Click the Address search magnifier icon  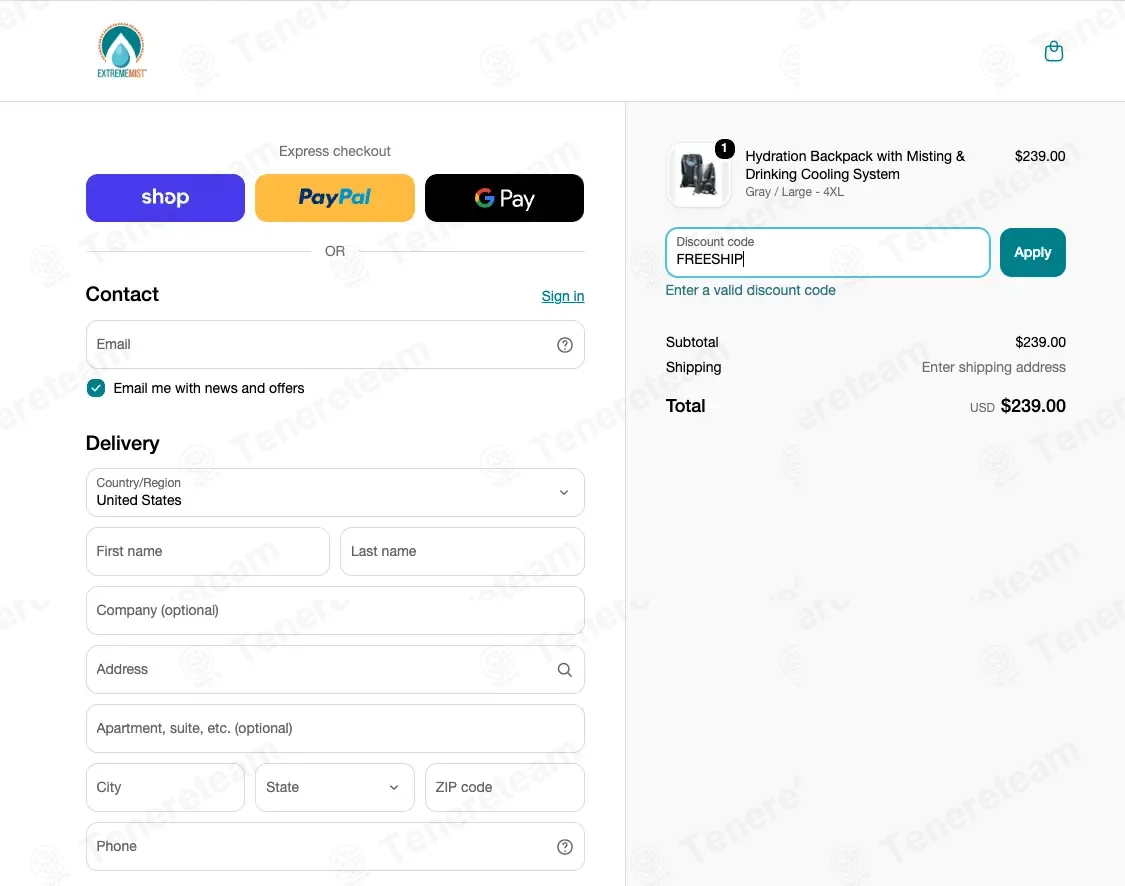click(x=565, y=669)
